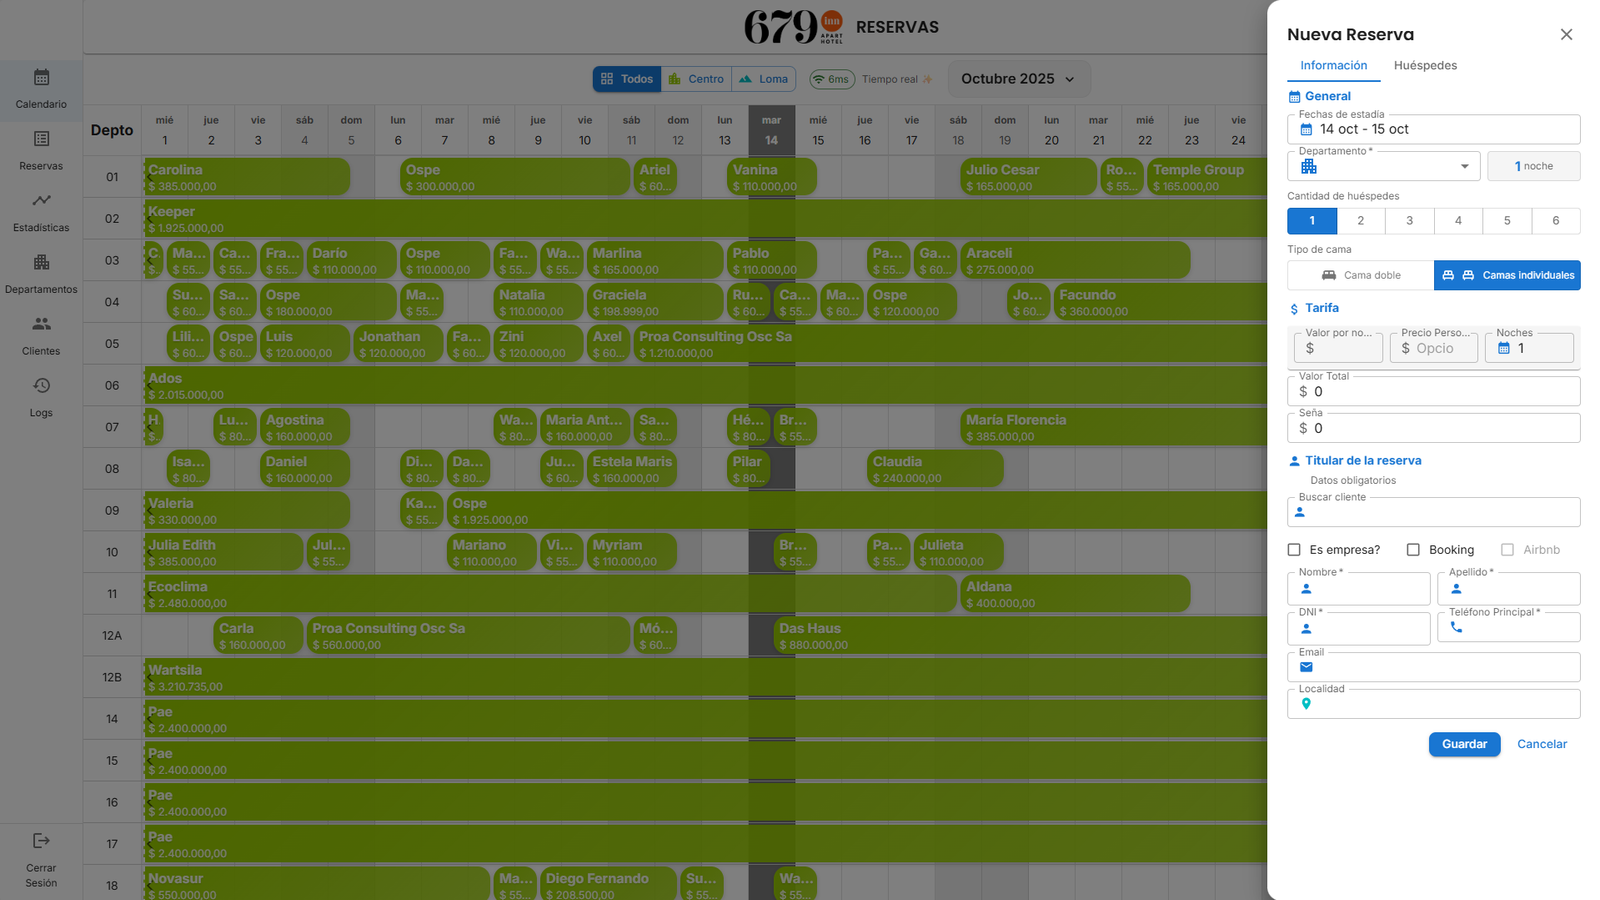1600x900 pixels.
Task: Close the Nueva Reserva panel with X
Action: (x=1566, y=35)
